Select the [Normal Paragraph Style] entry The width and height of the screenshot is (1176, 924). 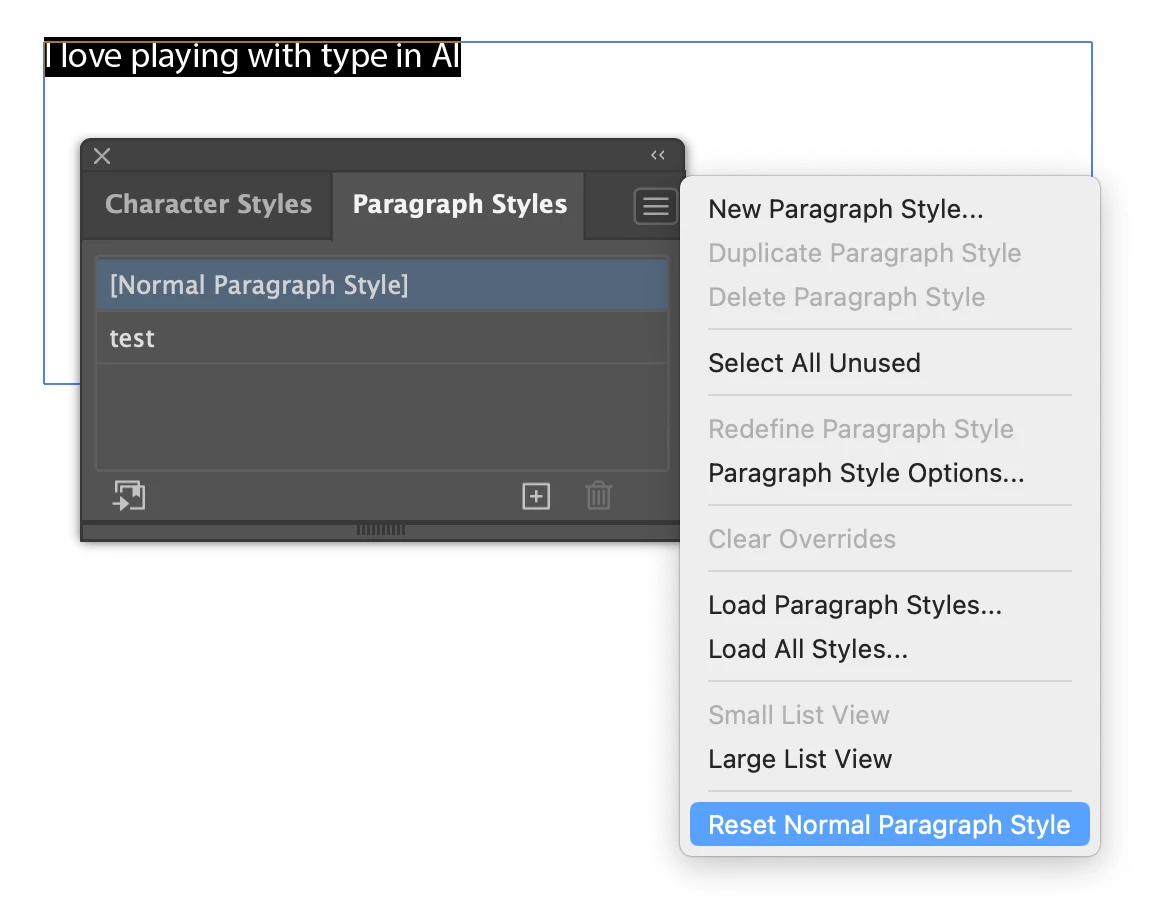381,285
